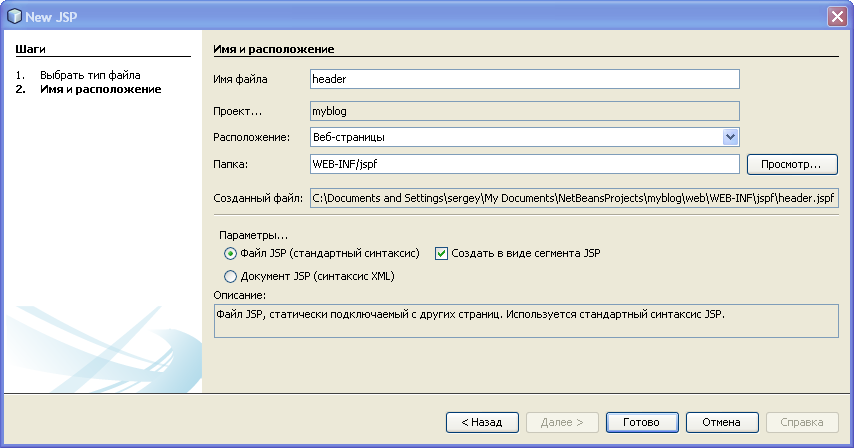Open the 'Расположение' dropdown arrow

point(730,137)
